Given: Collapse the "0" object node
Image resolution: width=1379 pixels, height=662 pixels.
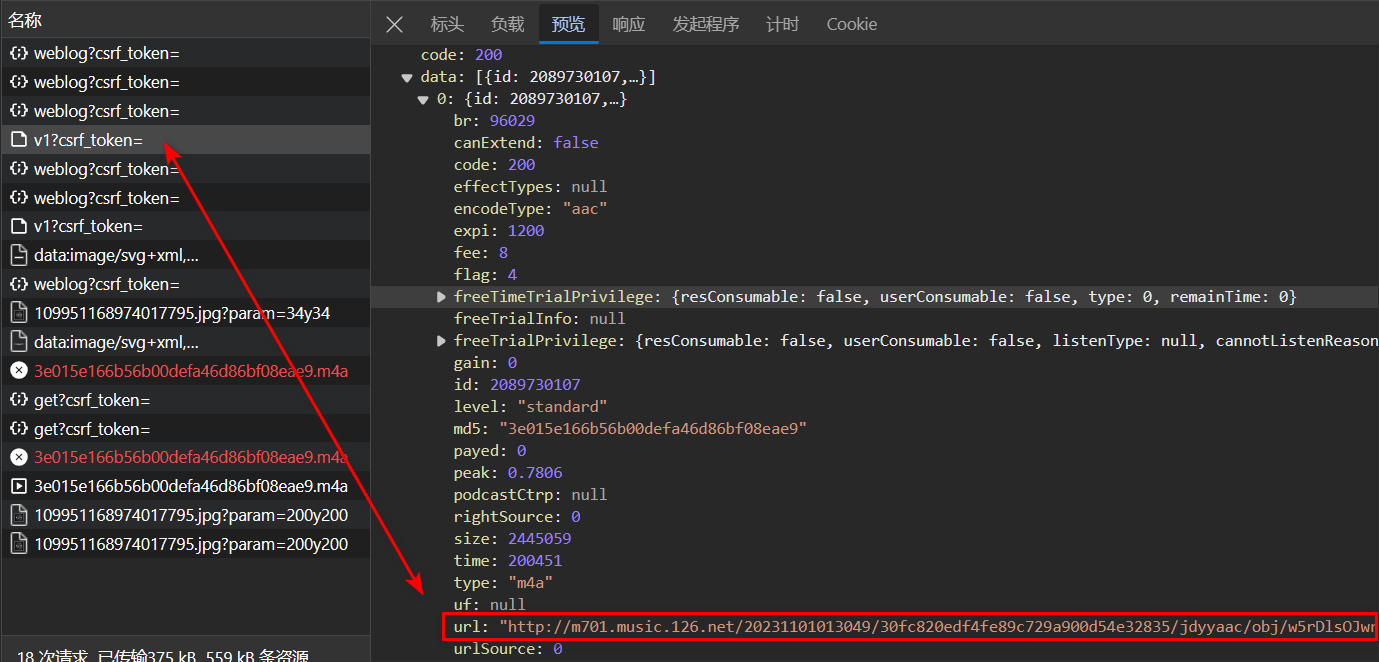Looking at the screenshot, I should pos(424,99).
